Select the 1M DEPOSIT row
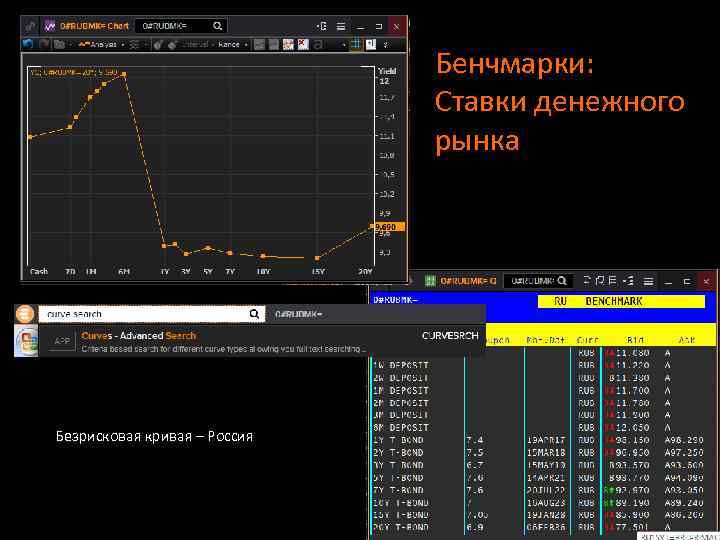 543,391
